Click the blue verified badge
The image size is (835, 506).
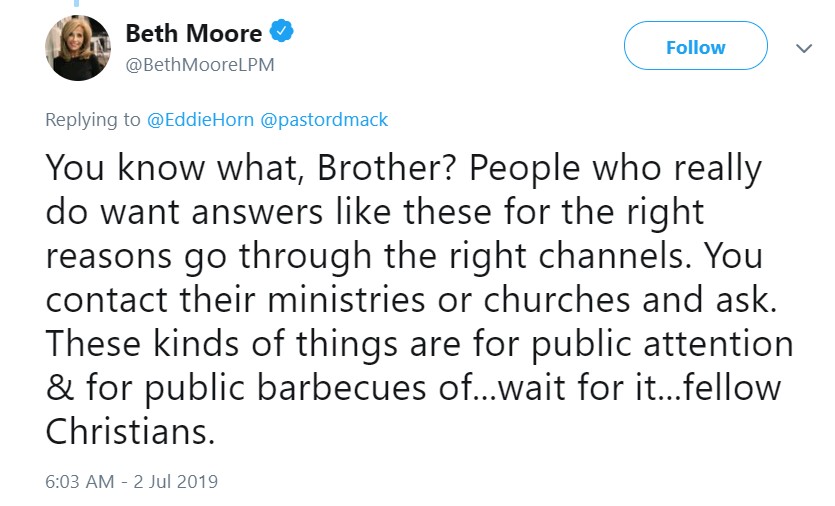coord(282,34)
